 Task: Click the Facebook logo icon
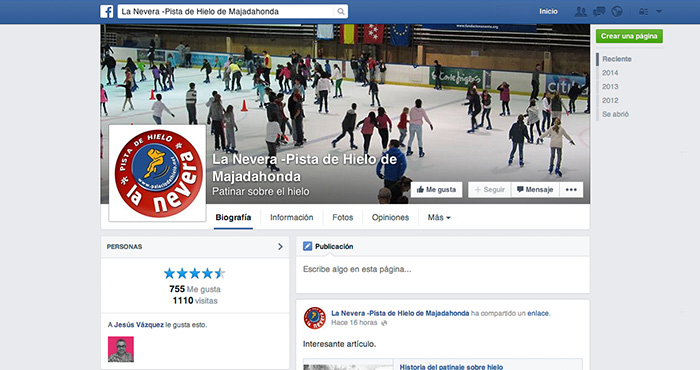tap(106, 12)
